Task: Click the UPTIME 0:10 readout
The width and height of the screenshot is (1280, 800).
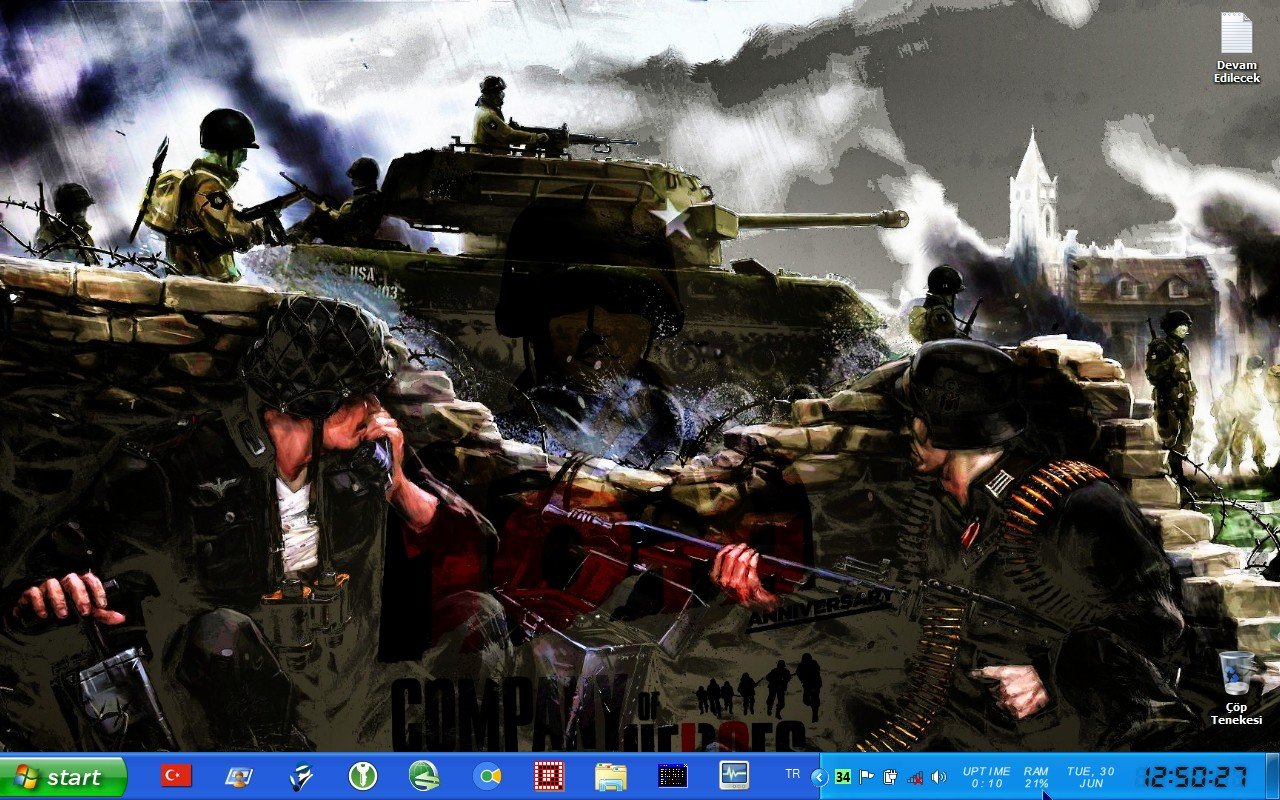Action: coord(987,777)
